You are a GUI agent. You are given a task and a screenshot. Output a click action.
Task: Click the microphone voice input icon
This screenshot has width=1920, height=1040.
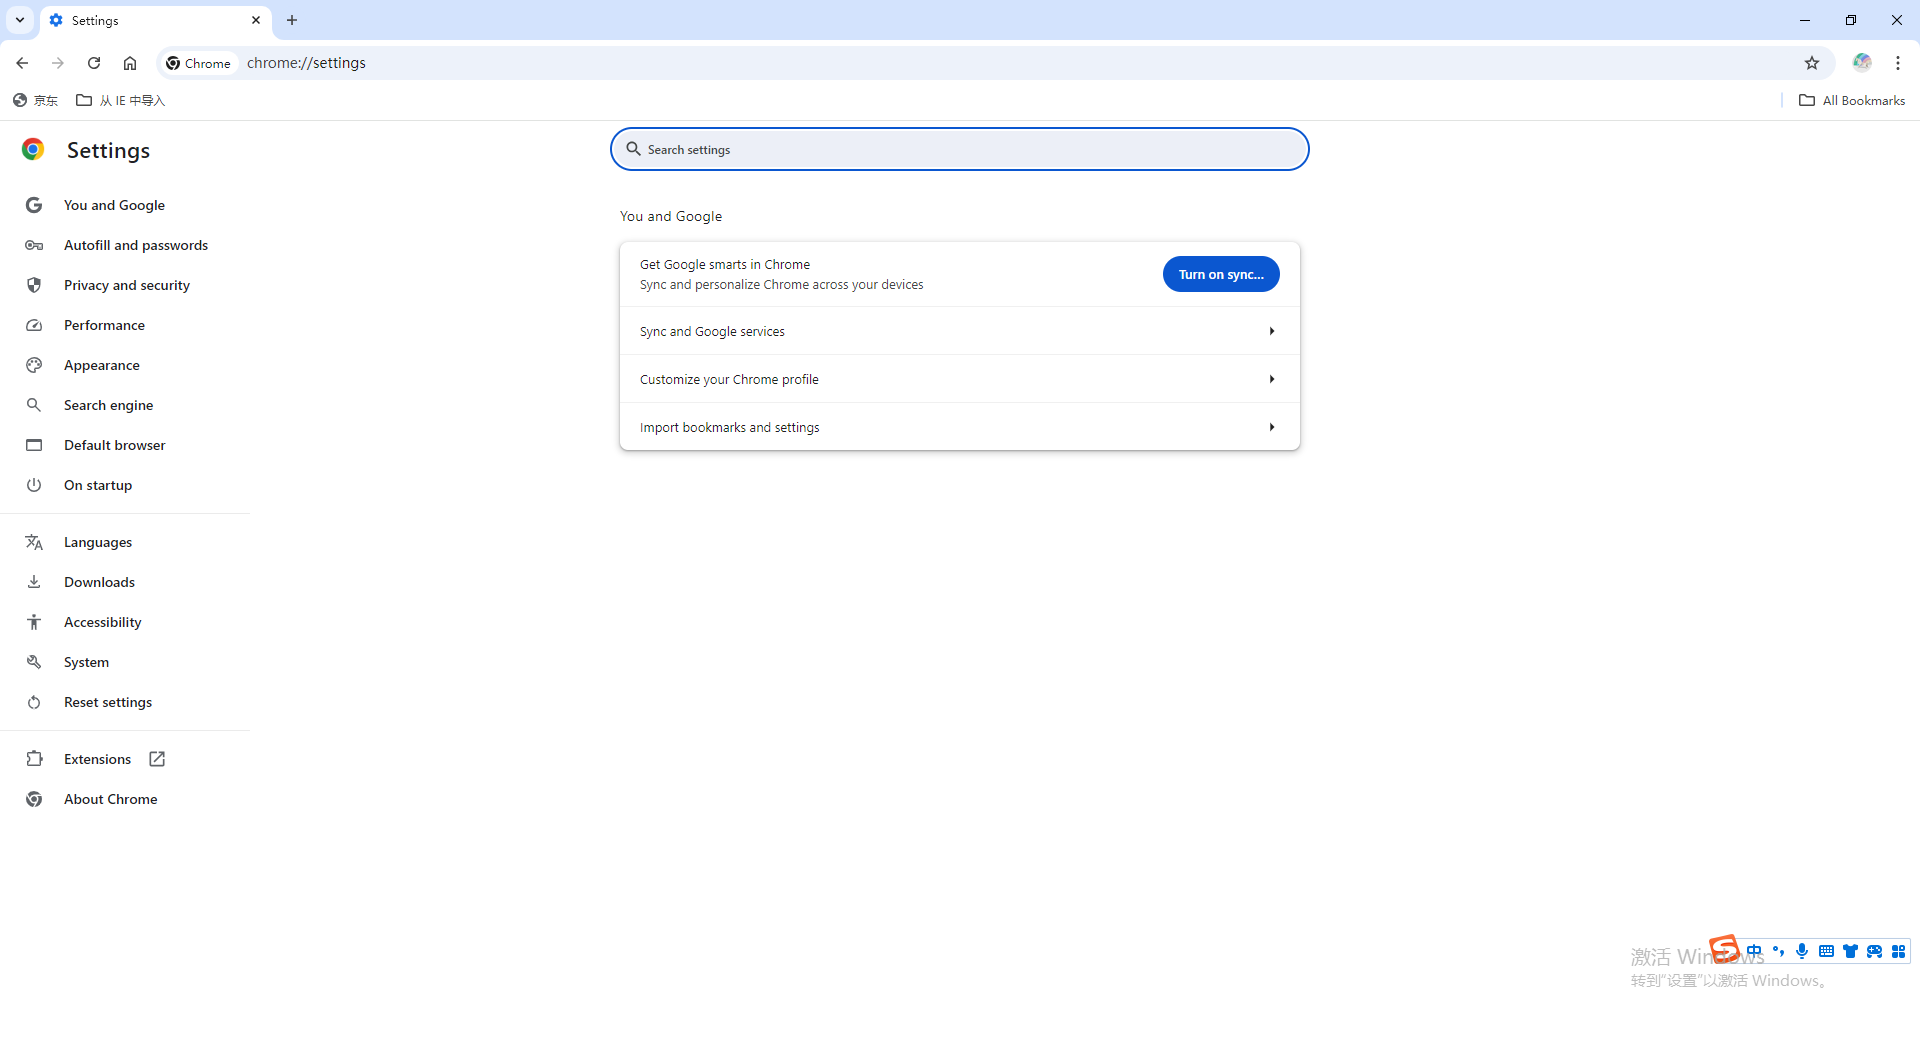point(1802,951)
